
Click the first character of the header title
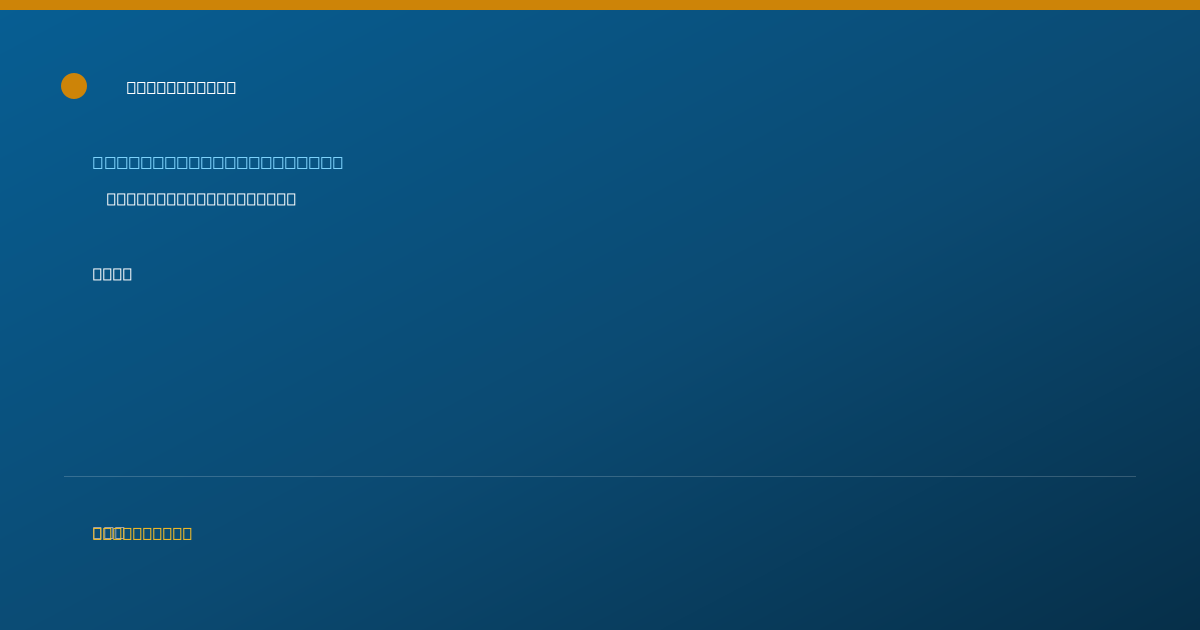coord(132,87)
